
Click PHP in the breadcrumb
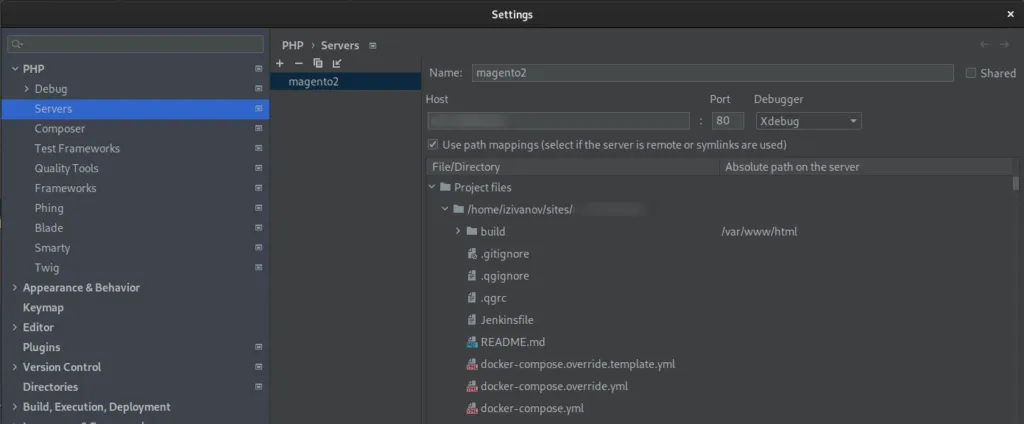click(293, 46)
